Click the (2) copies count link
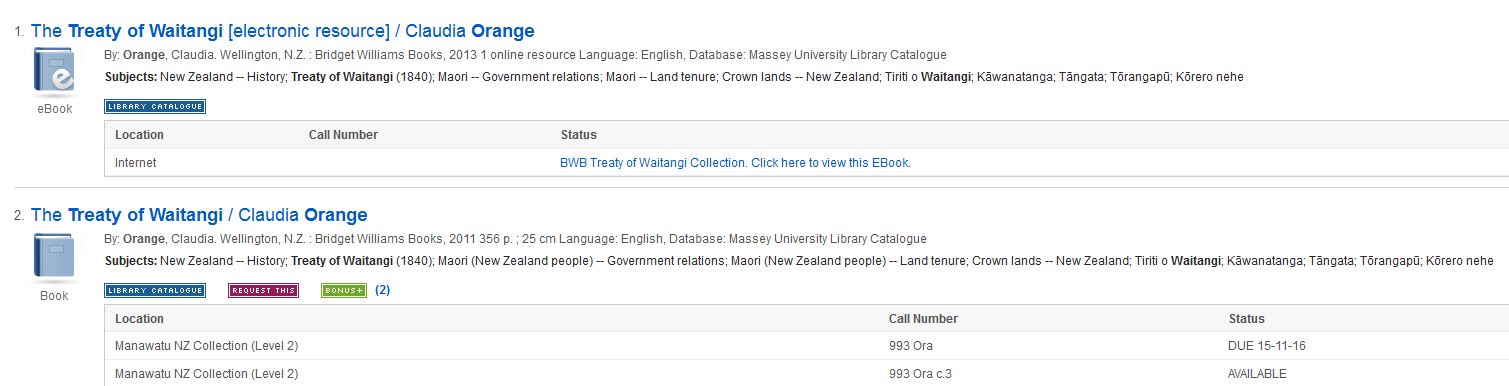Screen dimensions: 1509x386 (x=382, y=291)
